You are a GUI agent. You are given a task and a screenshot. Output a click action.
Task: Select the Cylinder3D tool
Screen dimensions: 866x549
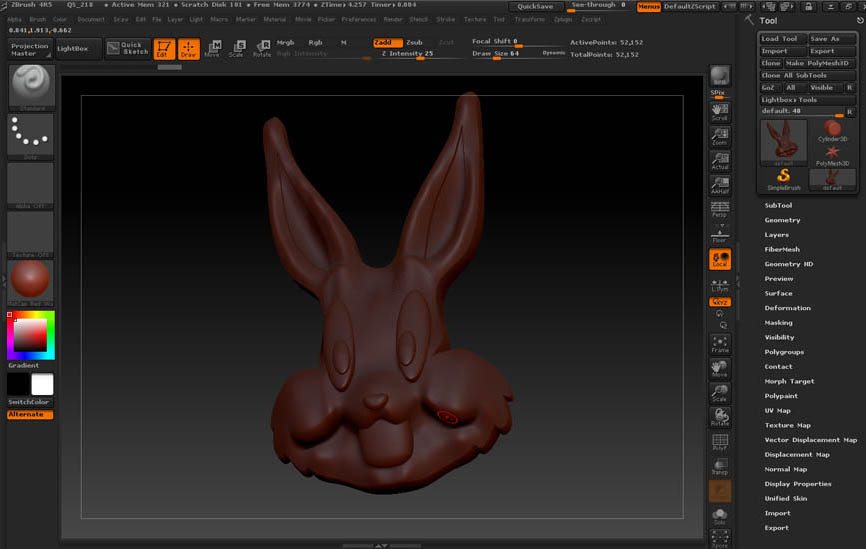pyautogui.click(x=832, y=131)
